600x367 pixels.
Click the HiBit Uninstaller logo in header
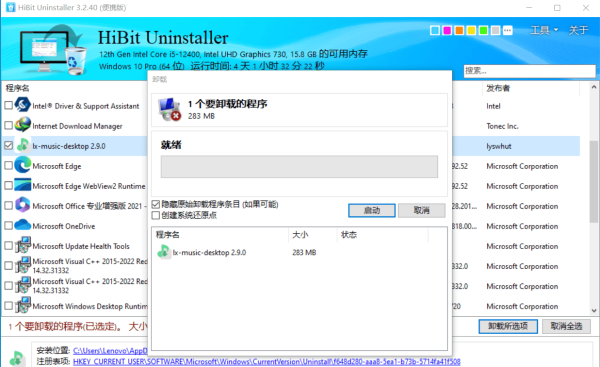(x=53, y=50)
